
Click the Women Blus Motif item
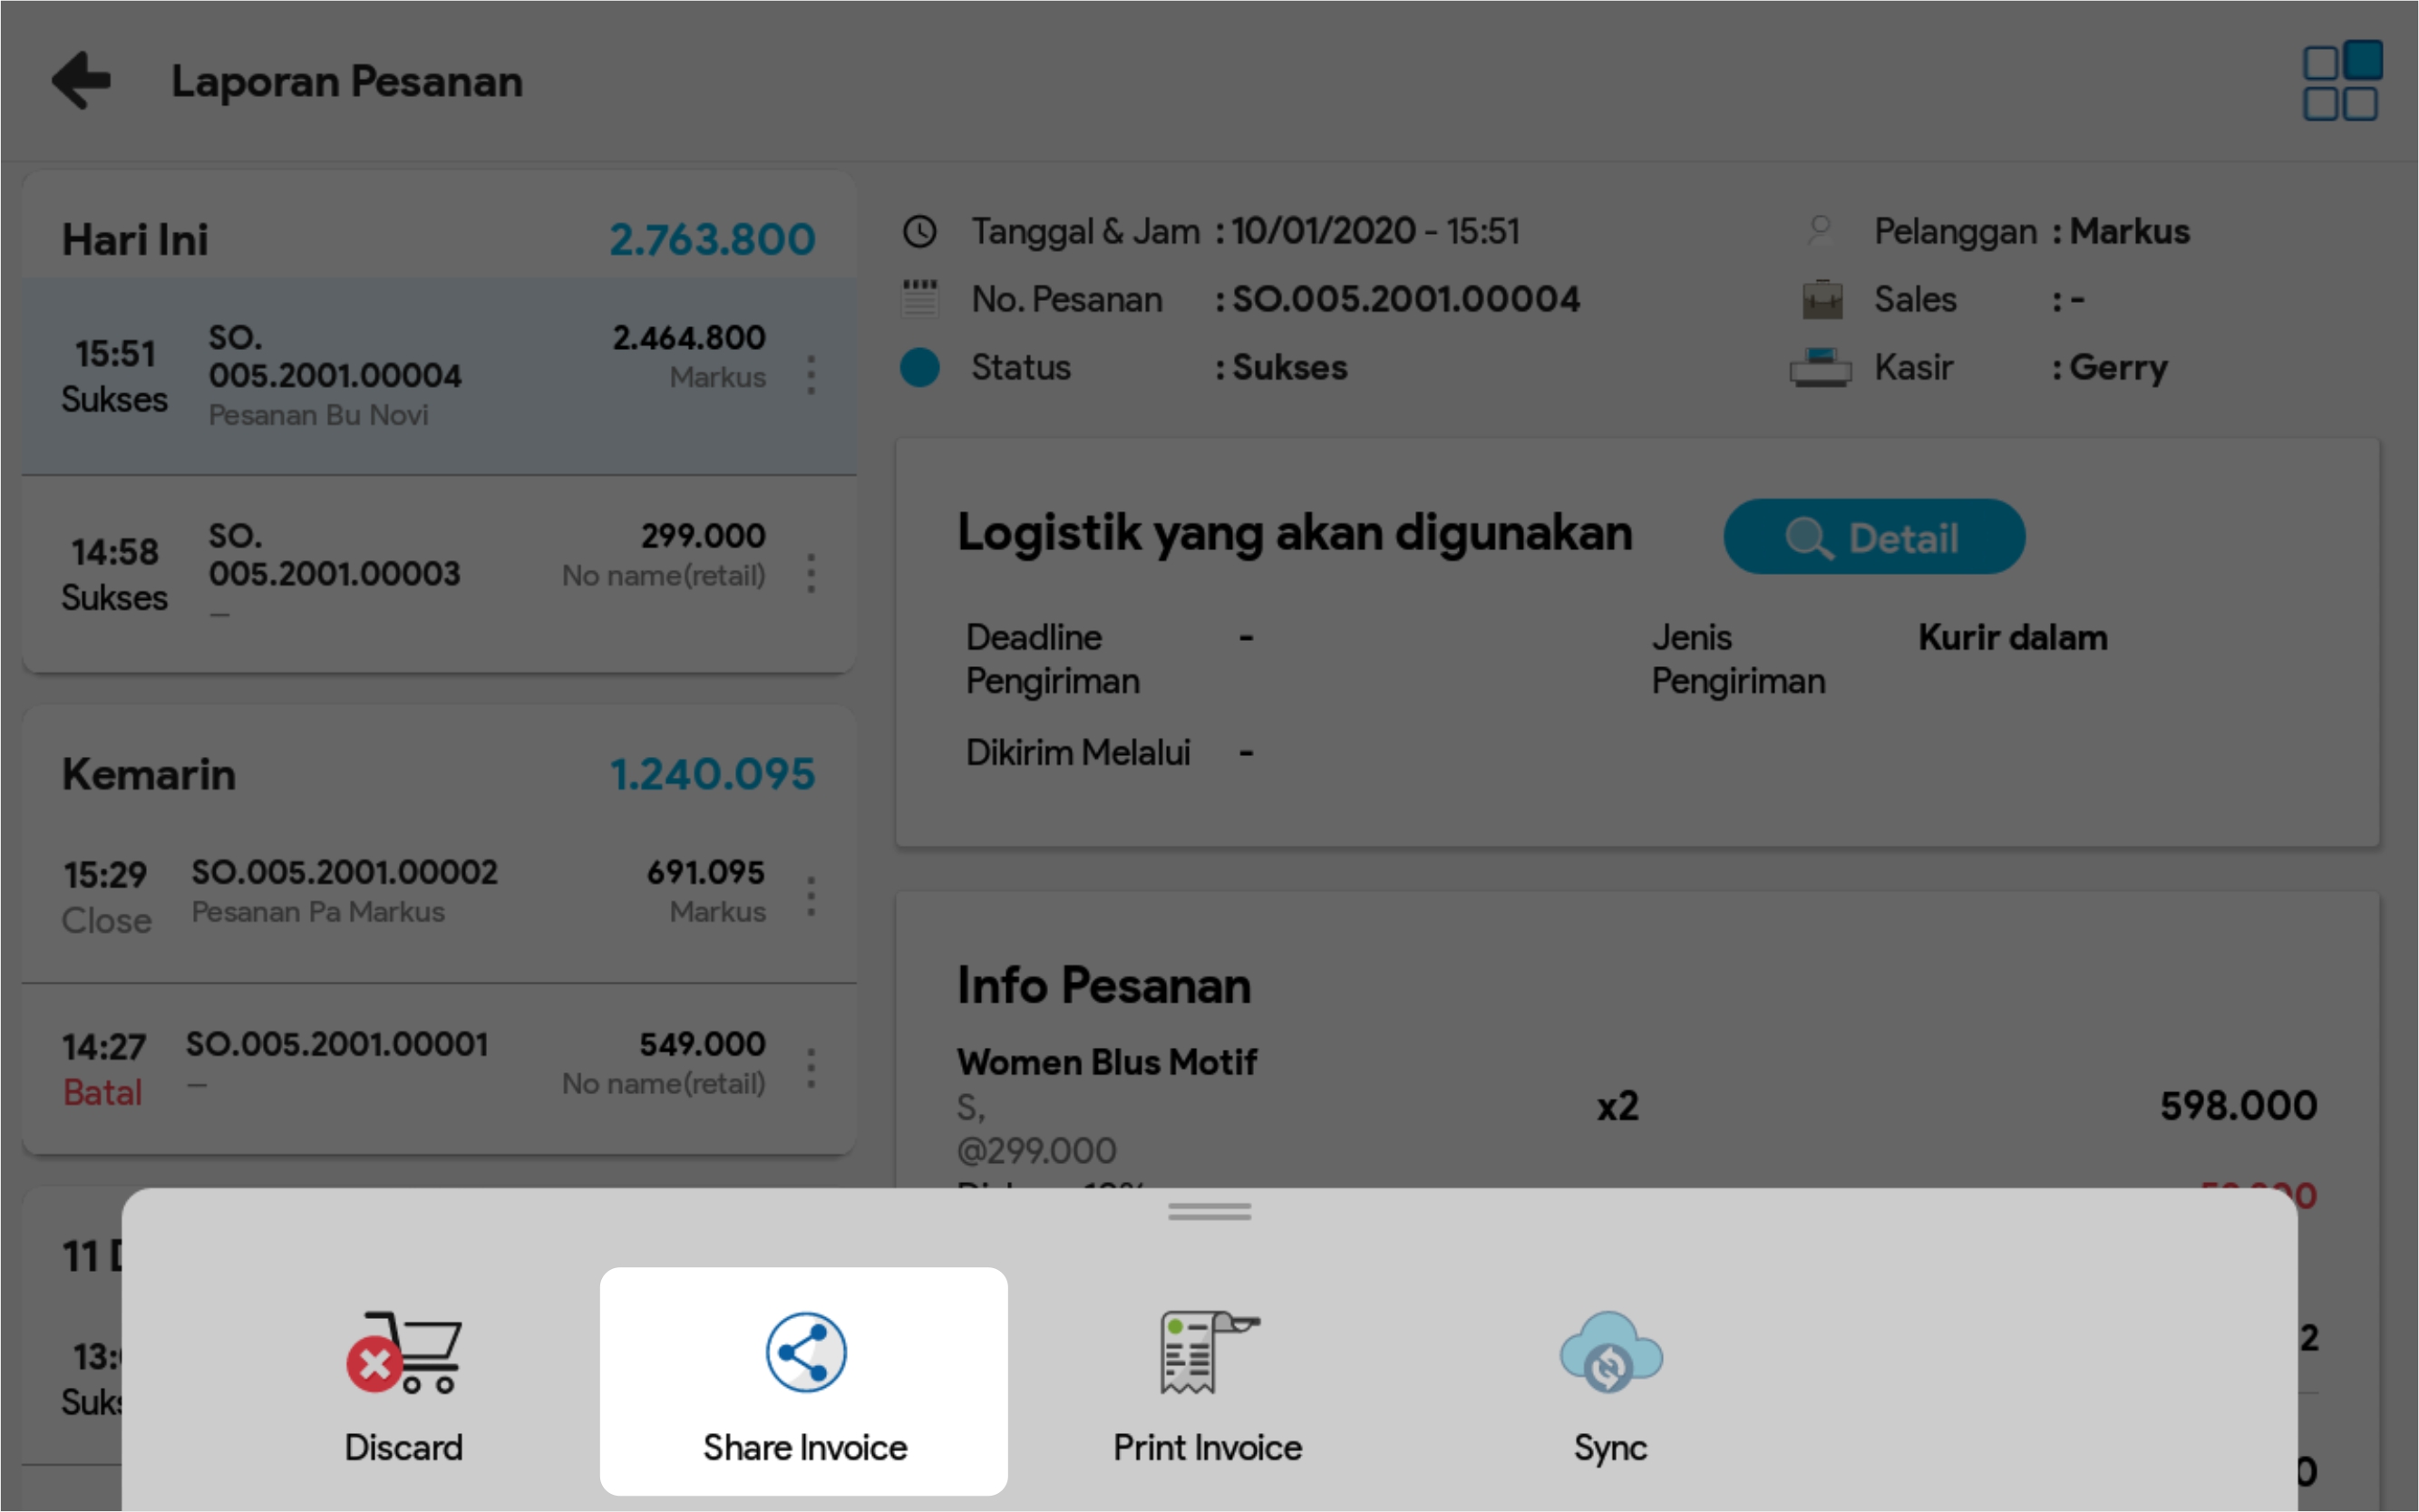click(1106, 1062)
